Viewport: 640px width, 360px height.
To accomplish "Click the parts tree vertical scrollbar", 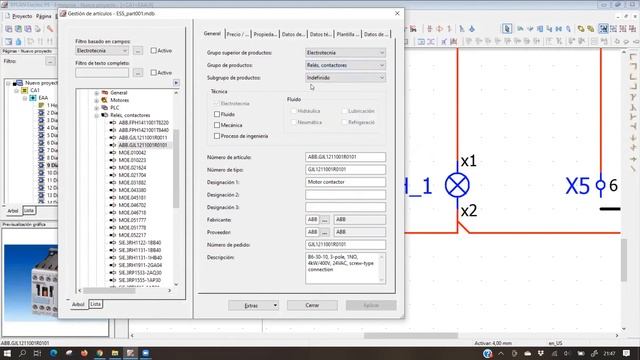I will coord(176,168).
